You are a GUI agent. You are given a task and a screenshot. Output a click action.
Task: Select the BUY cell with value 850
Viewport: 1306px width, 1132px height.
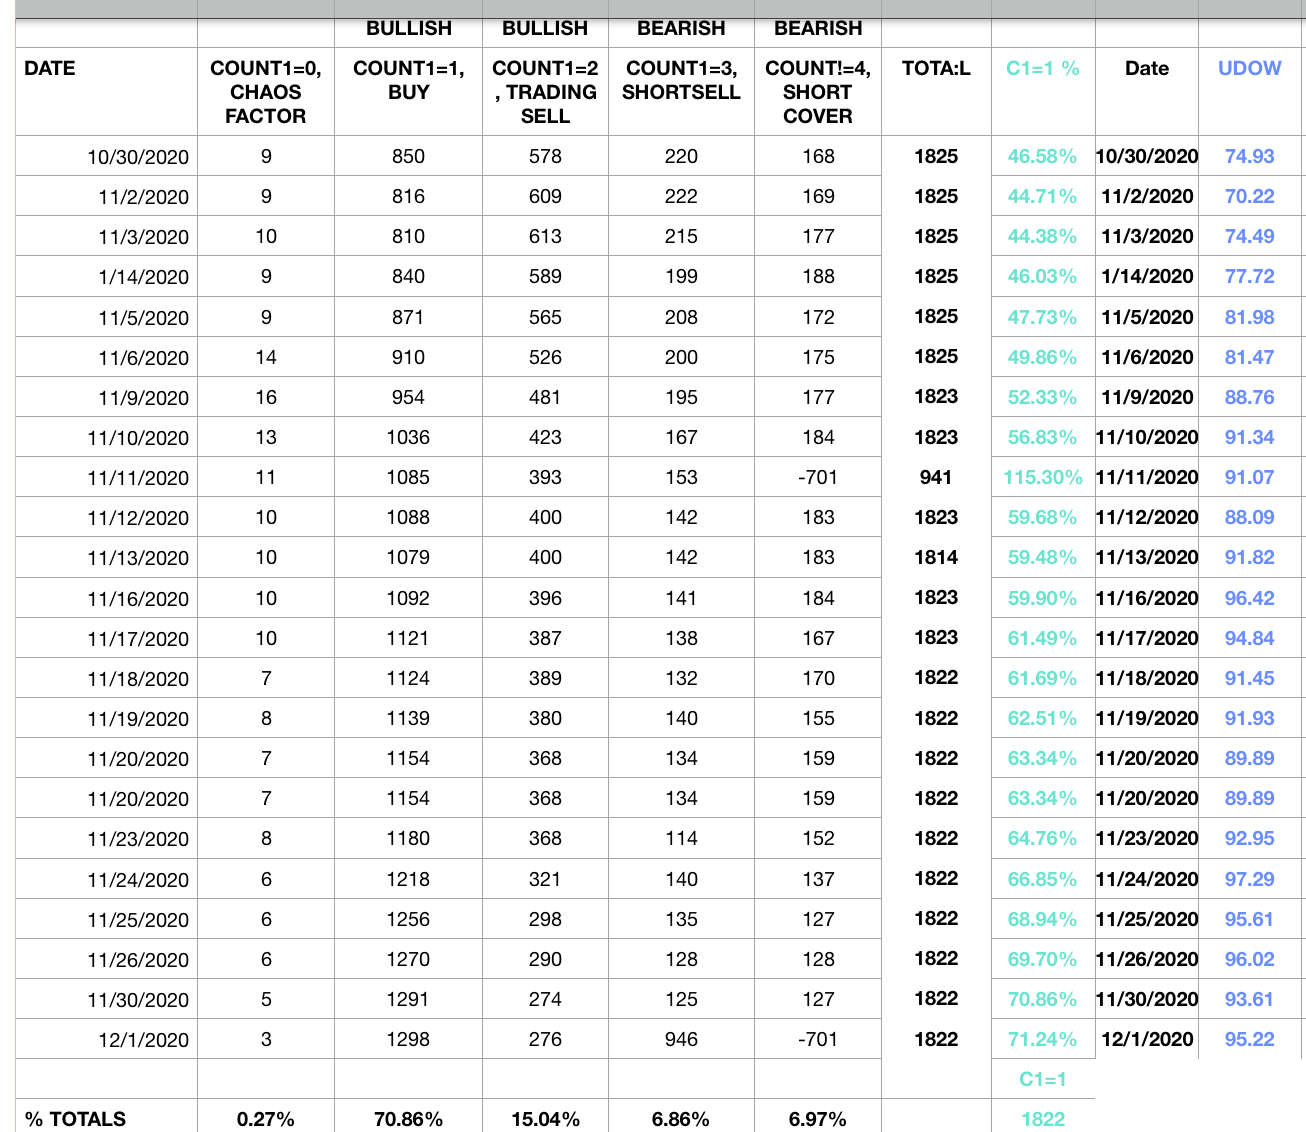click(x=408, y=156)
